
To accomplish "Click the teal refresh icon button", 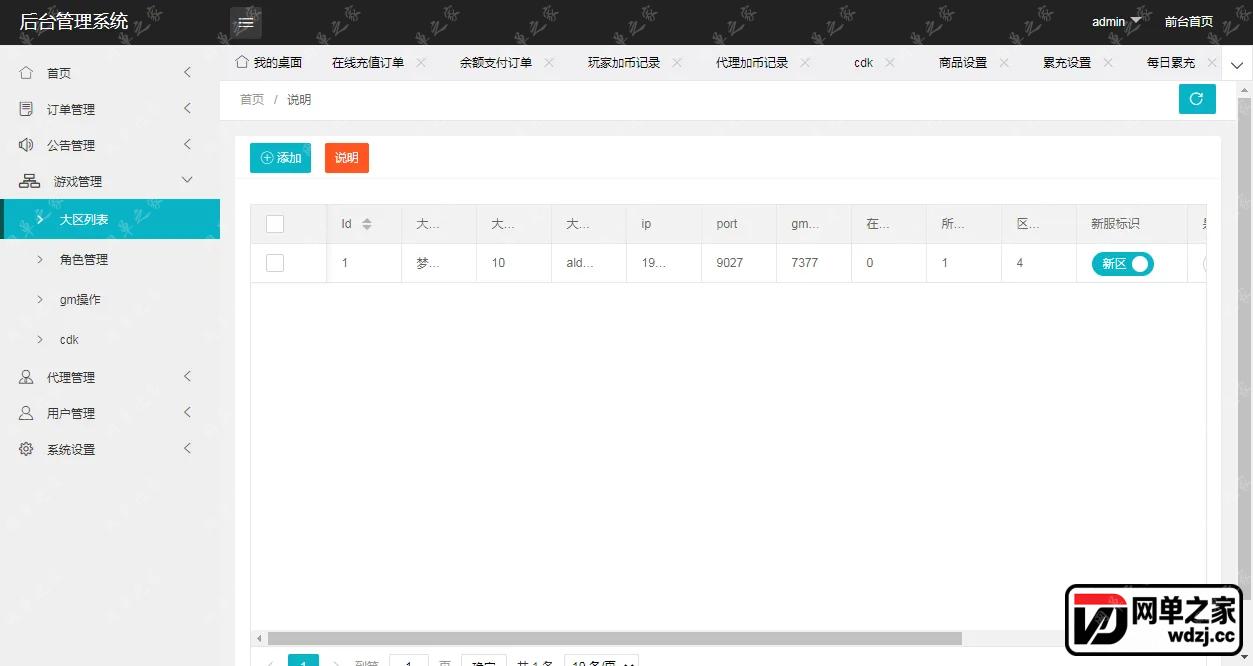I will (x=1197, y=99).
